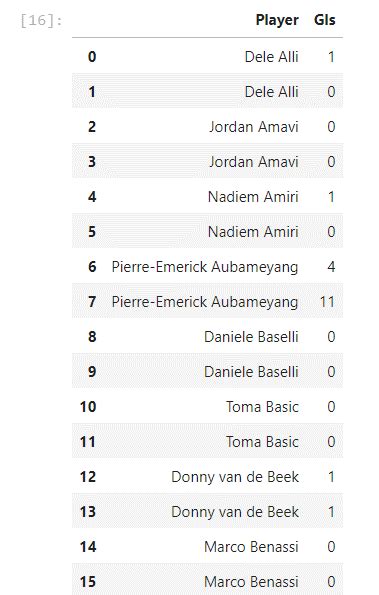Image resolution: width=379 pixels, height=595 pixels.
Task: Click row index 11
Action: click(88, 442)
